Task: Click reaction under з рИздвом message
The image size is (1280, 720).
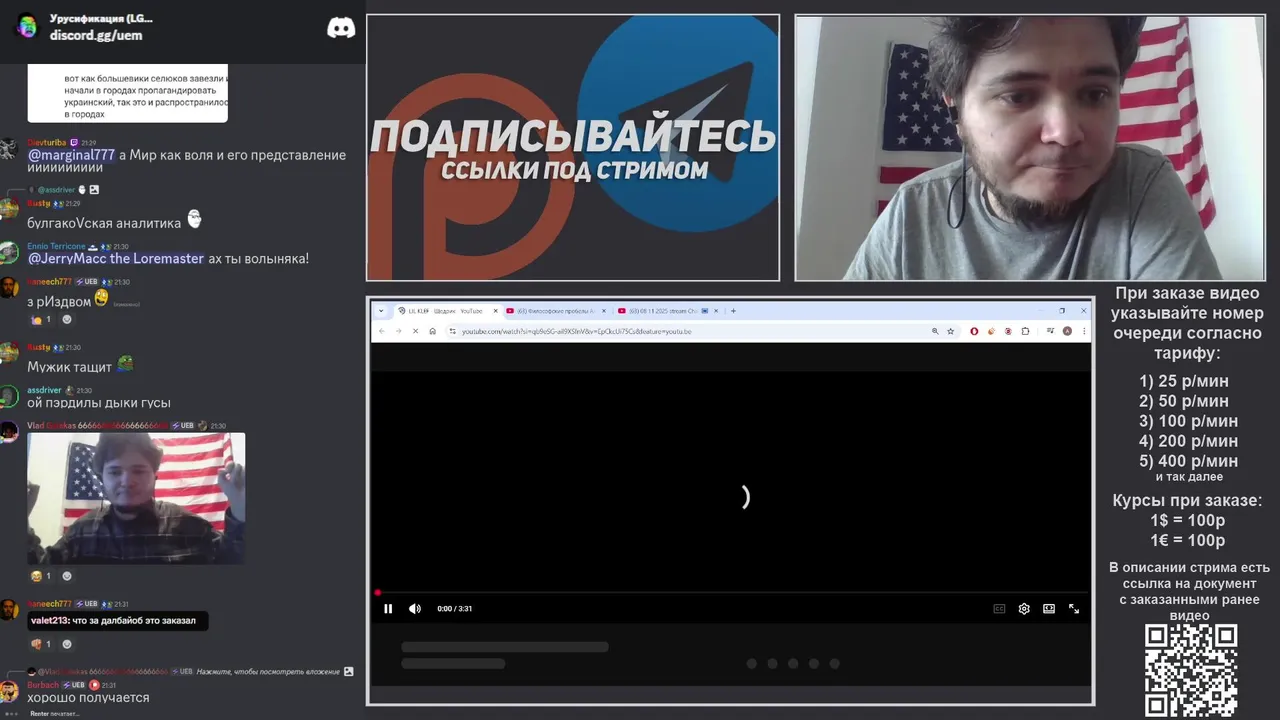Action: tap(41, 320)
